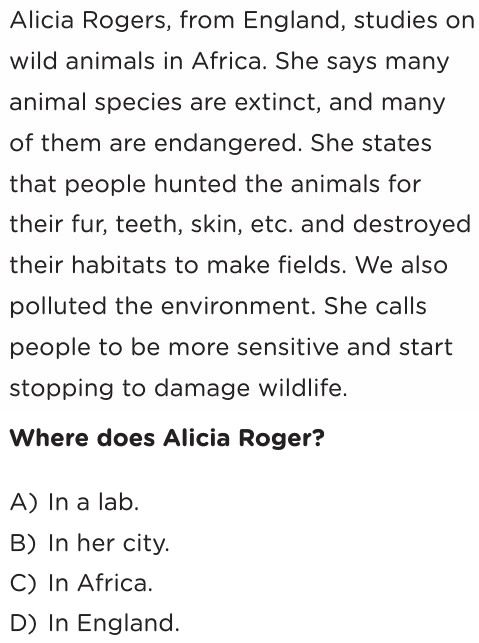
Task: Click the word 'wildlife' ending the passage
Action: [x=303, y=388]
